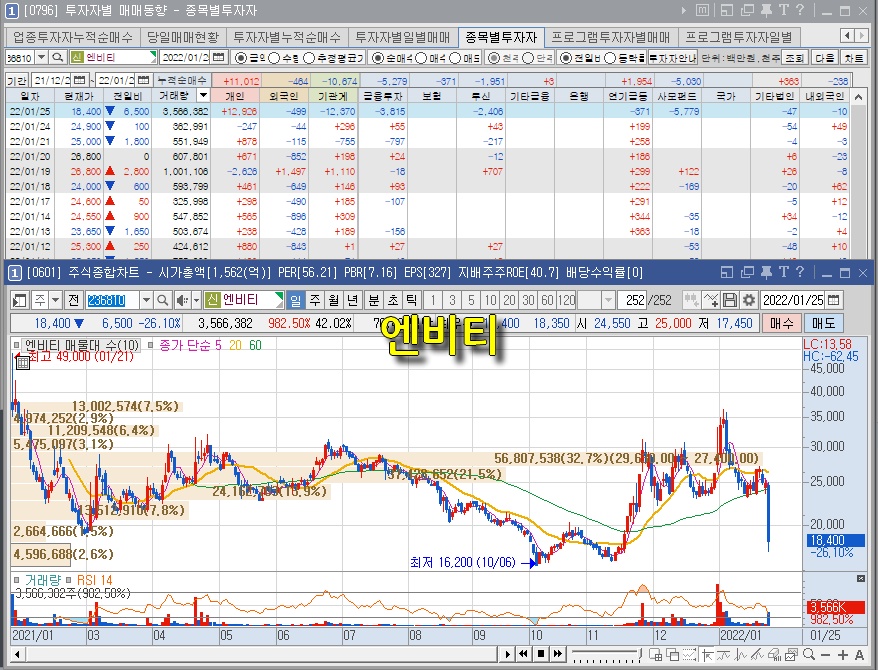Viewport: 878px width, 670px height.
Task: Click the 다음 next button
Action: 824,58
